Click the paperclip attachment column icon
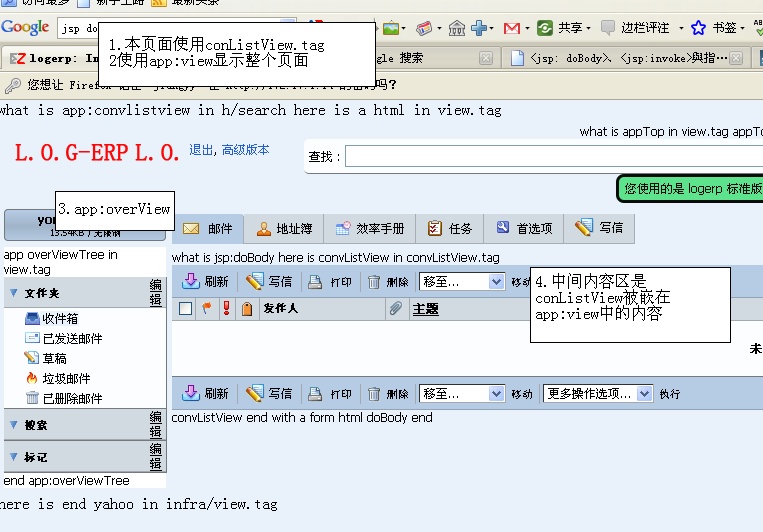This screenshot has height=532, width=763. click(x=396, y=308)
